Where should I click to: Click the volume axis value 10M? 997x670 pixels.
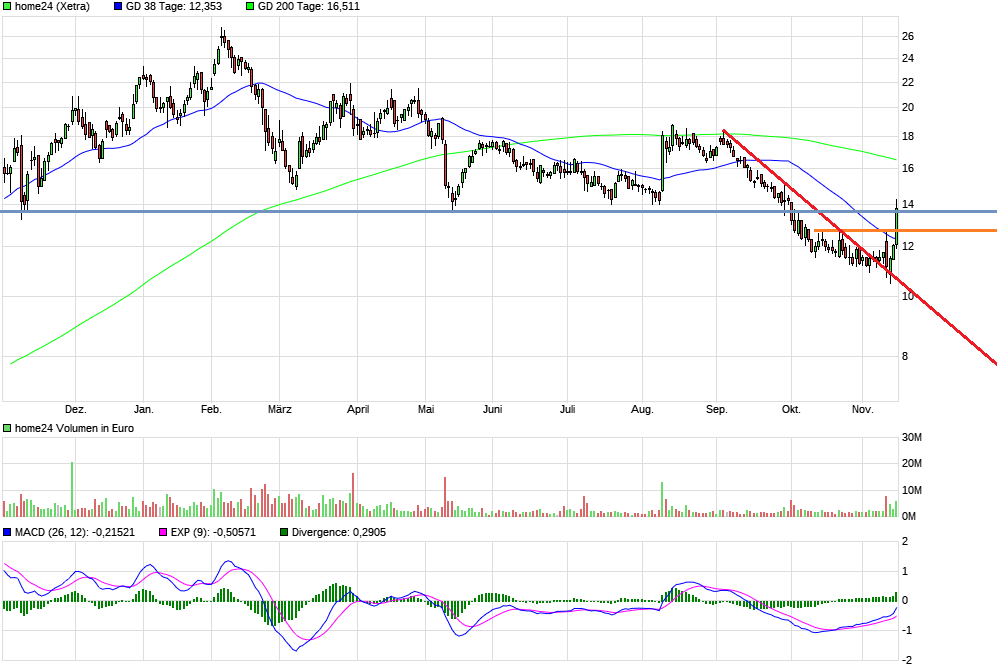912,490
